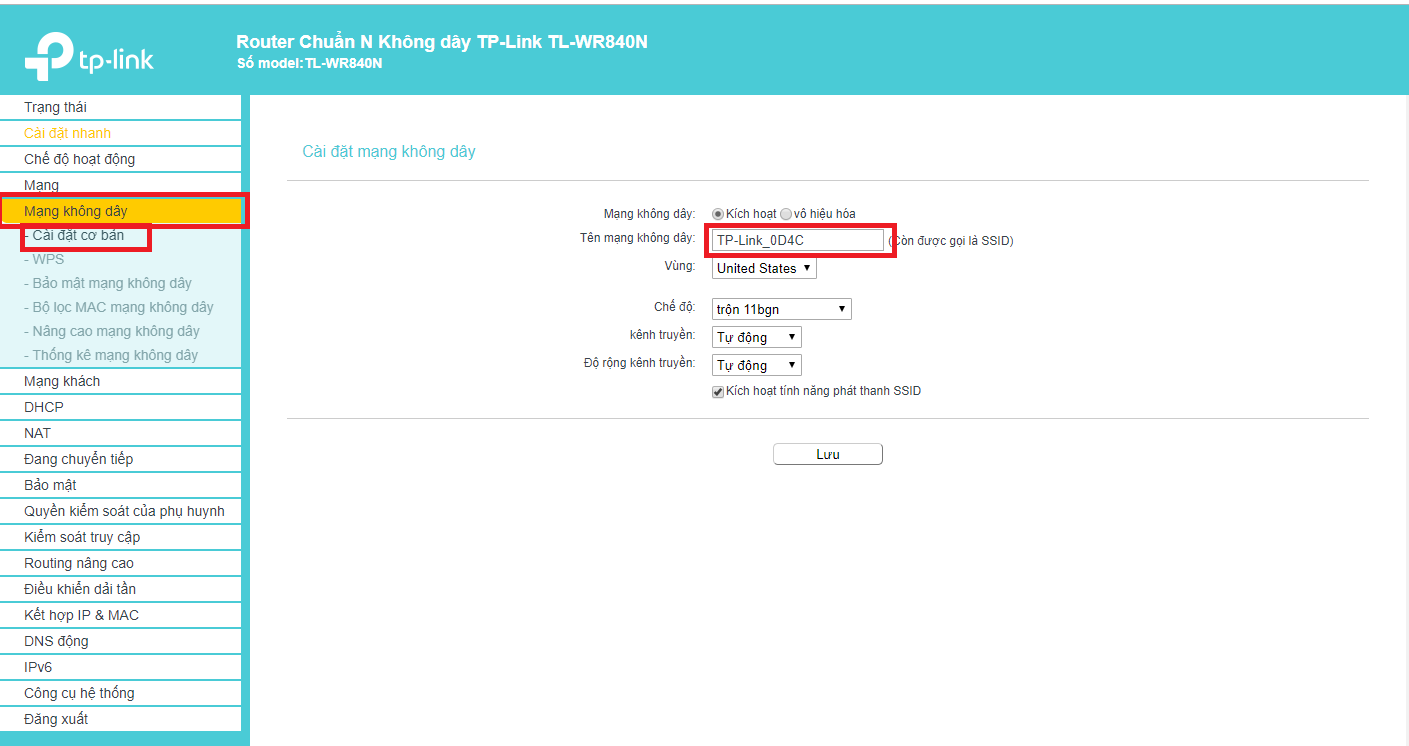Screen dimensions: 1409x746
Task: Open Bộ lọc MAC mạng không dây
Action: click(118, 307)
